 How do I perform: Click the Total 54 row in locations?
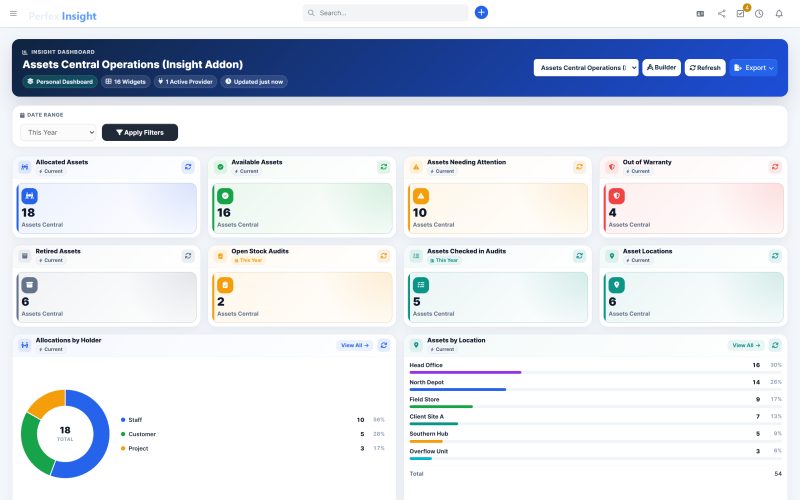point(595,474)
